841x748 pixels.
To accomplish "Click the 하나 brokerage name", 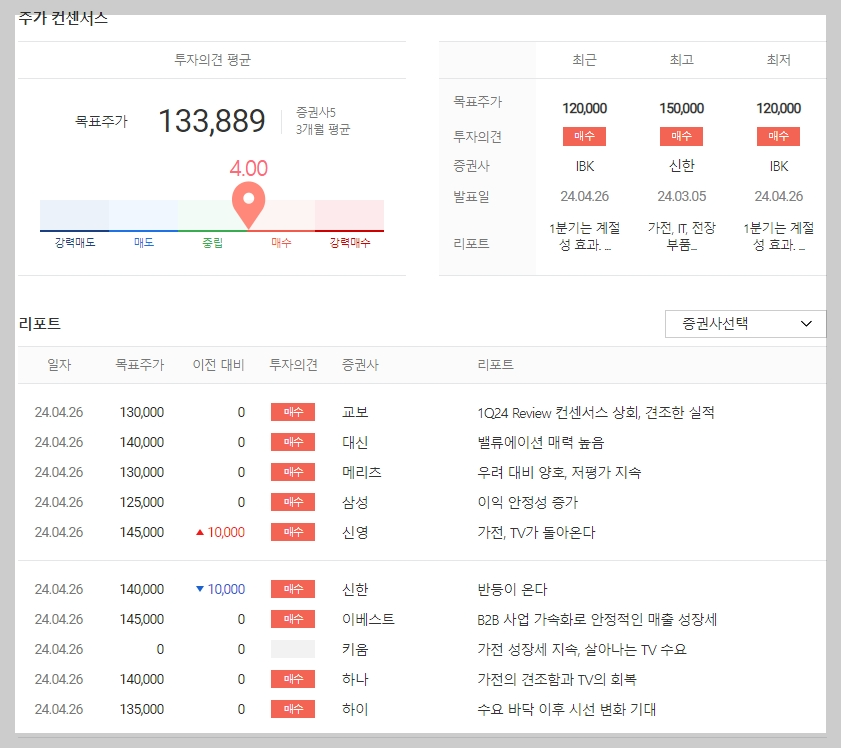I will click(355, 679).
